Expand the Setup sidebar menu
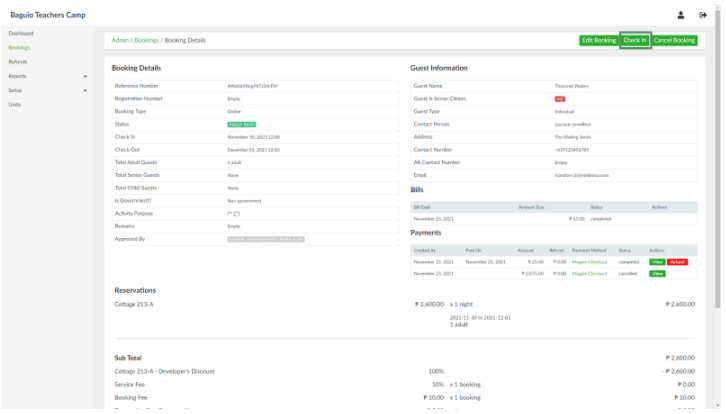 (x=48, y=90)
